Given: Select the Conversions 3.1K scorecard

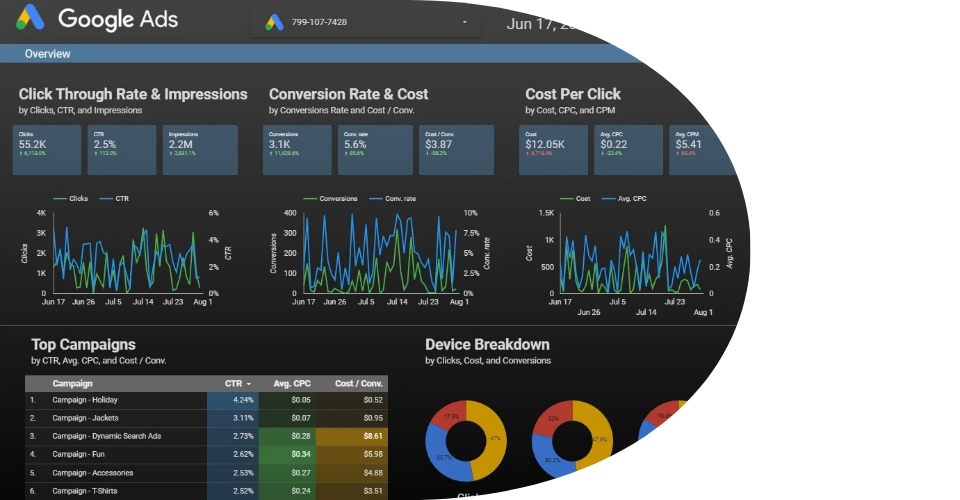Looking at the screenshot, I should click(297, 150).
